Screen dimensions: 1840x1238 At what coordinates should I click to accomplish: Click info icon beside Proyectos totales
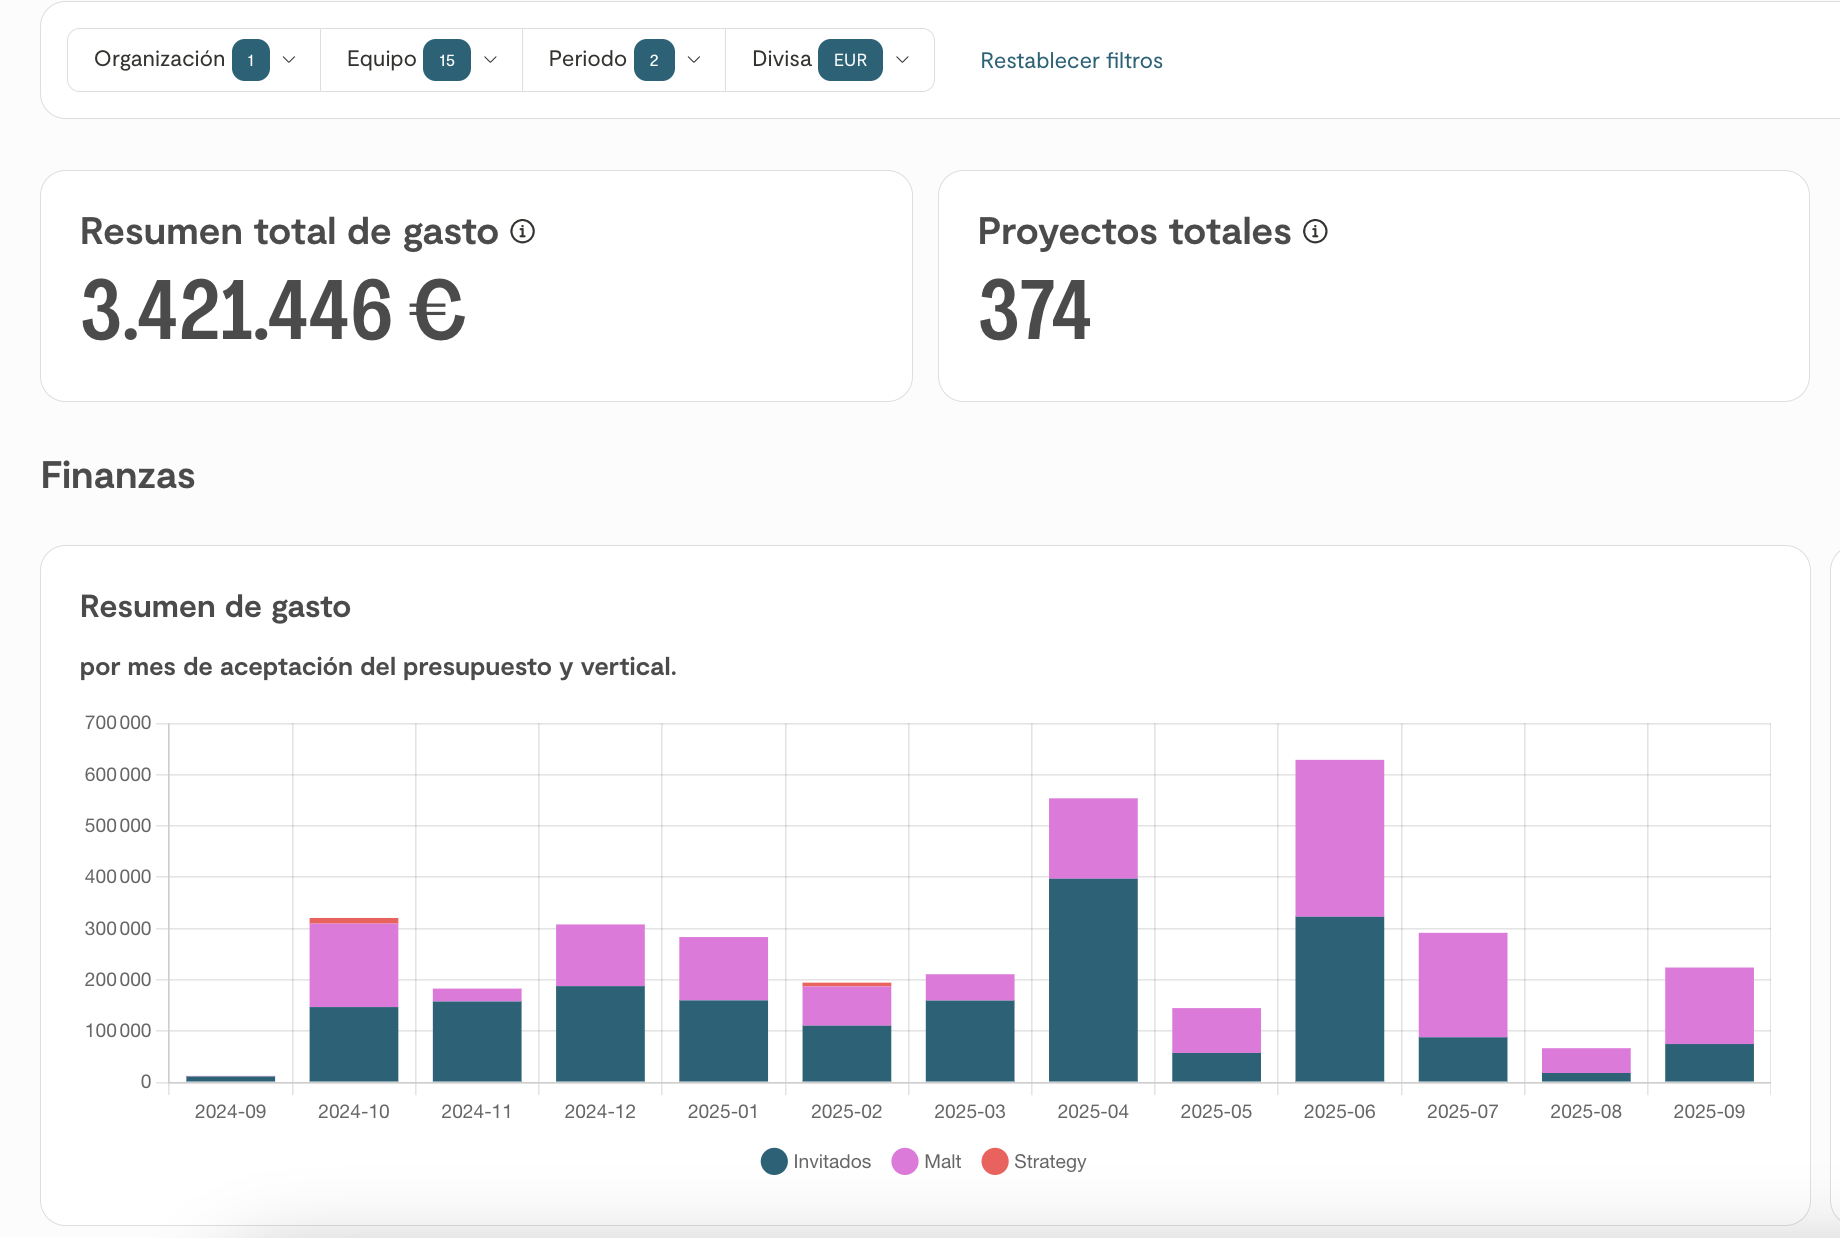[x=1315, y=232]
